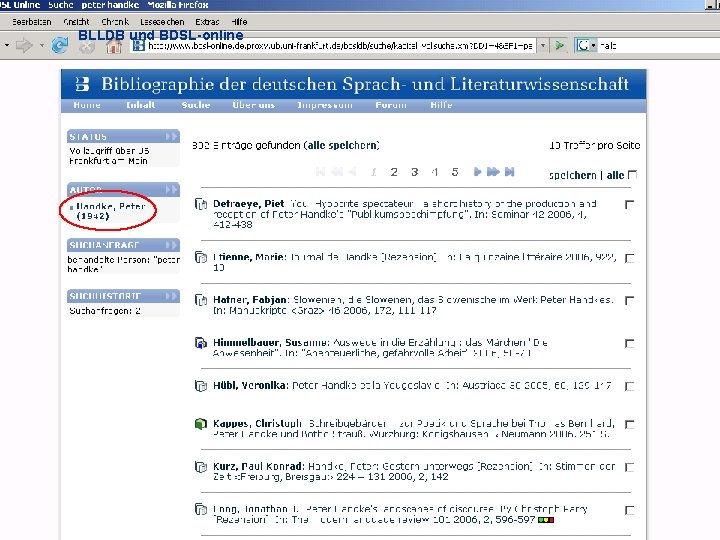Collapse the SUCHHISTORIE panel arrows
Image resolution: width=720 pixels, height=540 pixels.
click(x=171, y=296)
